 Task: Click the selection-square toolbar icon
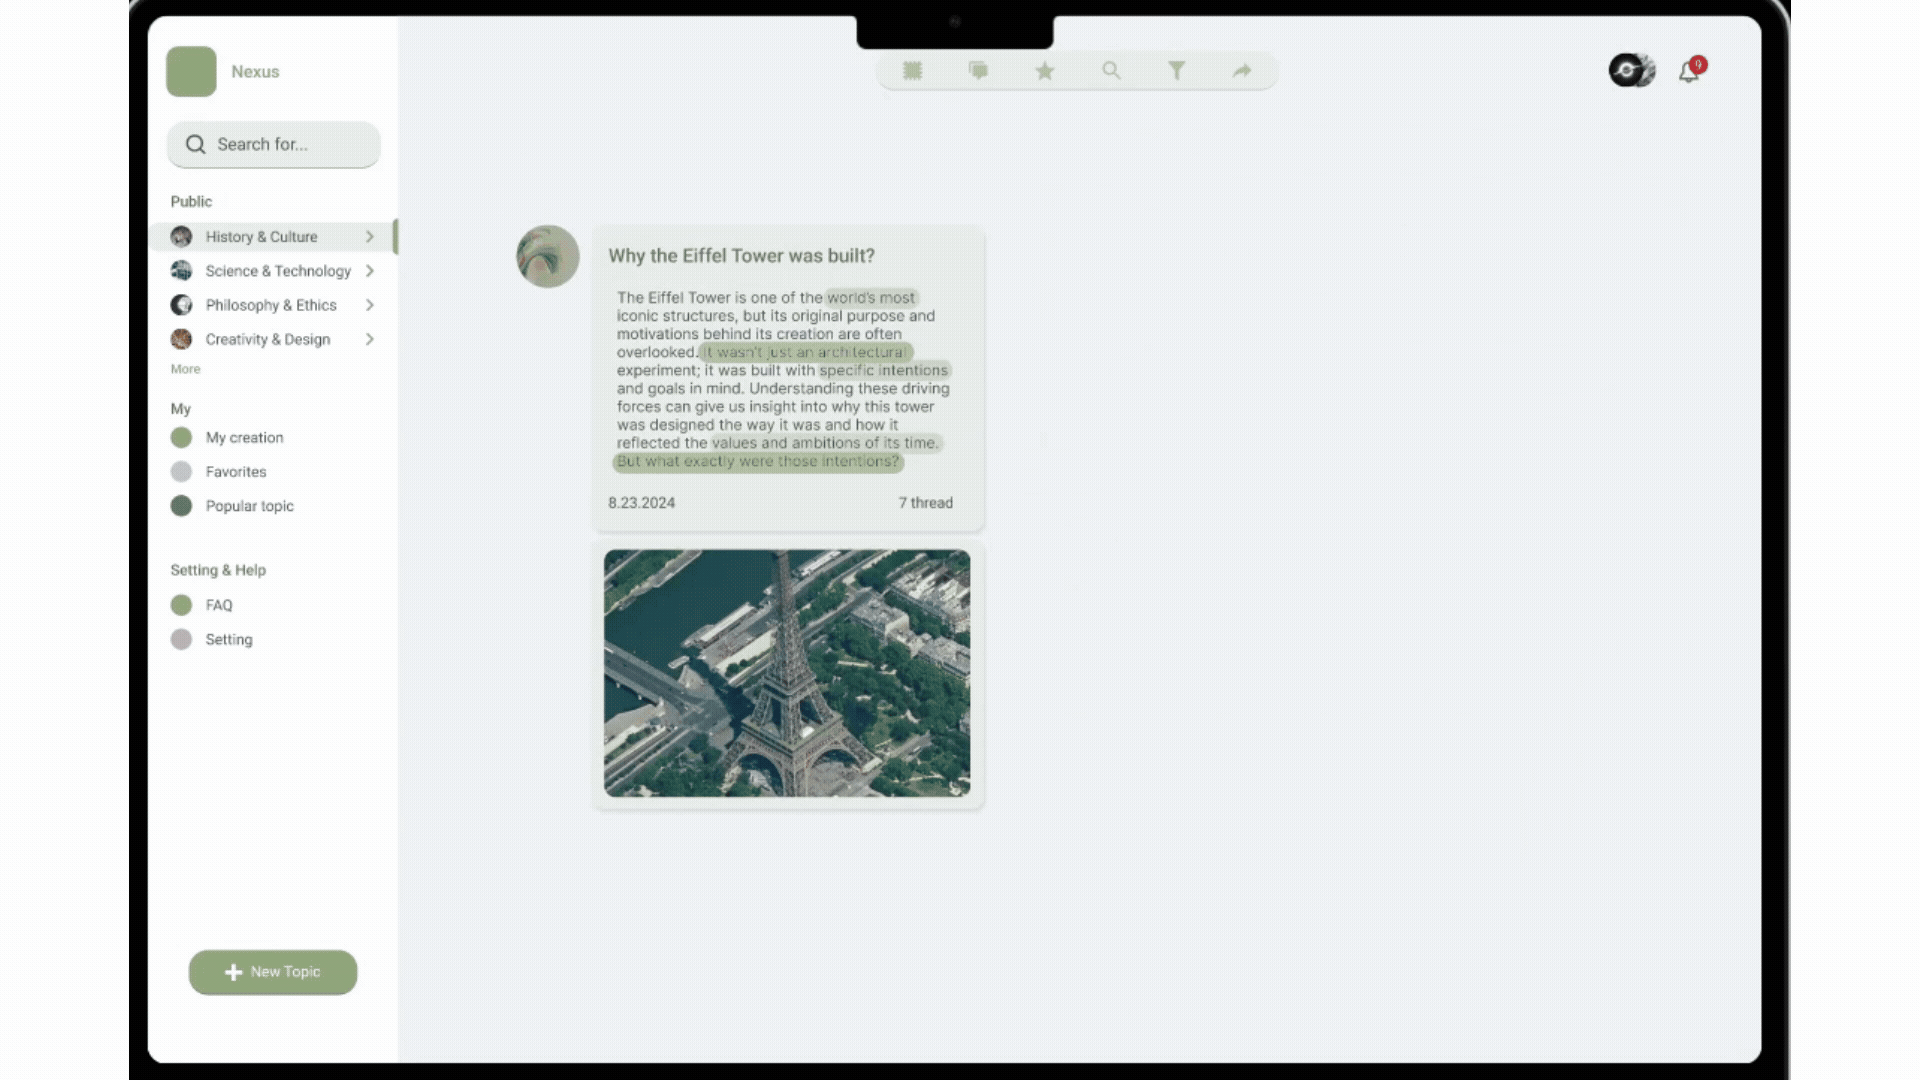tap(912, 70)
